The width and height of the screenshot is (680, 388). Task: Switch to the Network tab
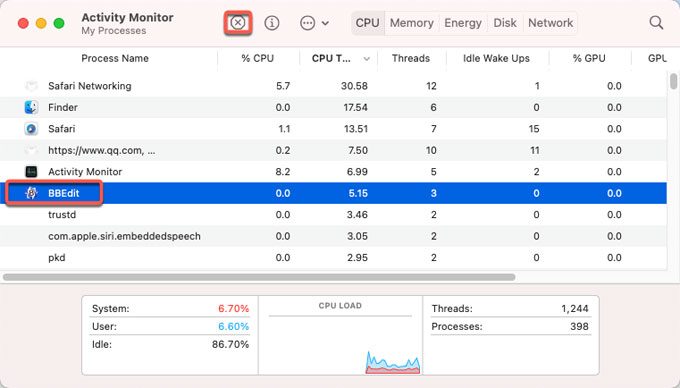pyautogui.click(x=550, y=23)
